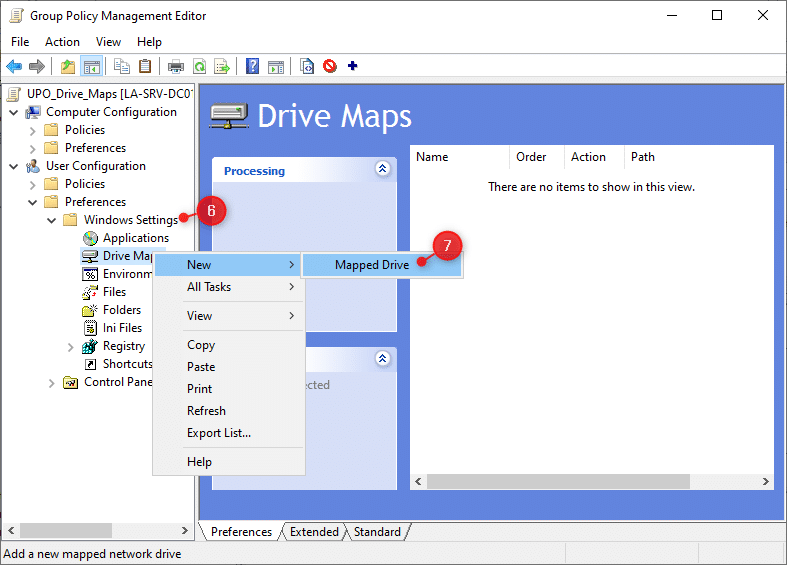
Task: Collapse the Windows Settings node
Action: [51, 220]
